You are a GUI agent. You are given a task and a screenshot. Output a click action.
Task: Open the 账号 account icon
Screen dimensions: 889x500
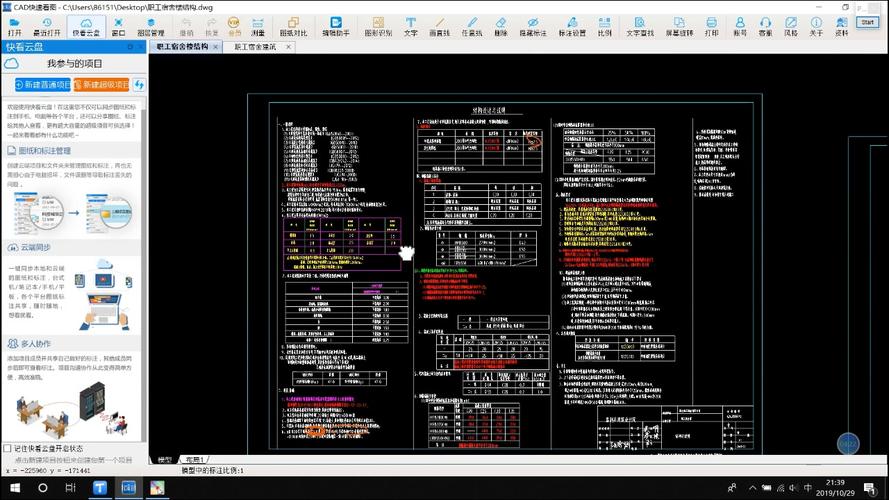(740, 27)
